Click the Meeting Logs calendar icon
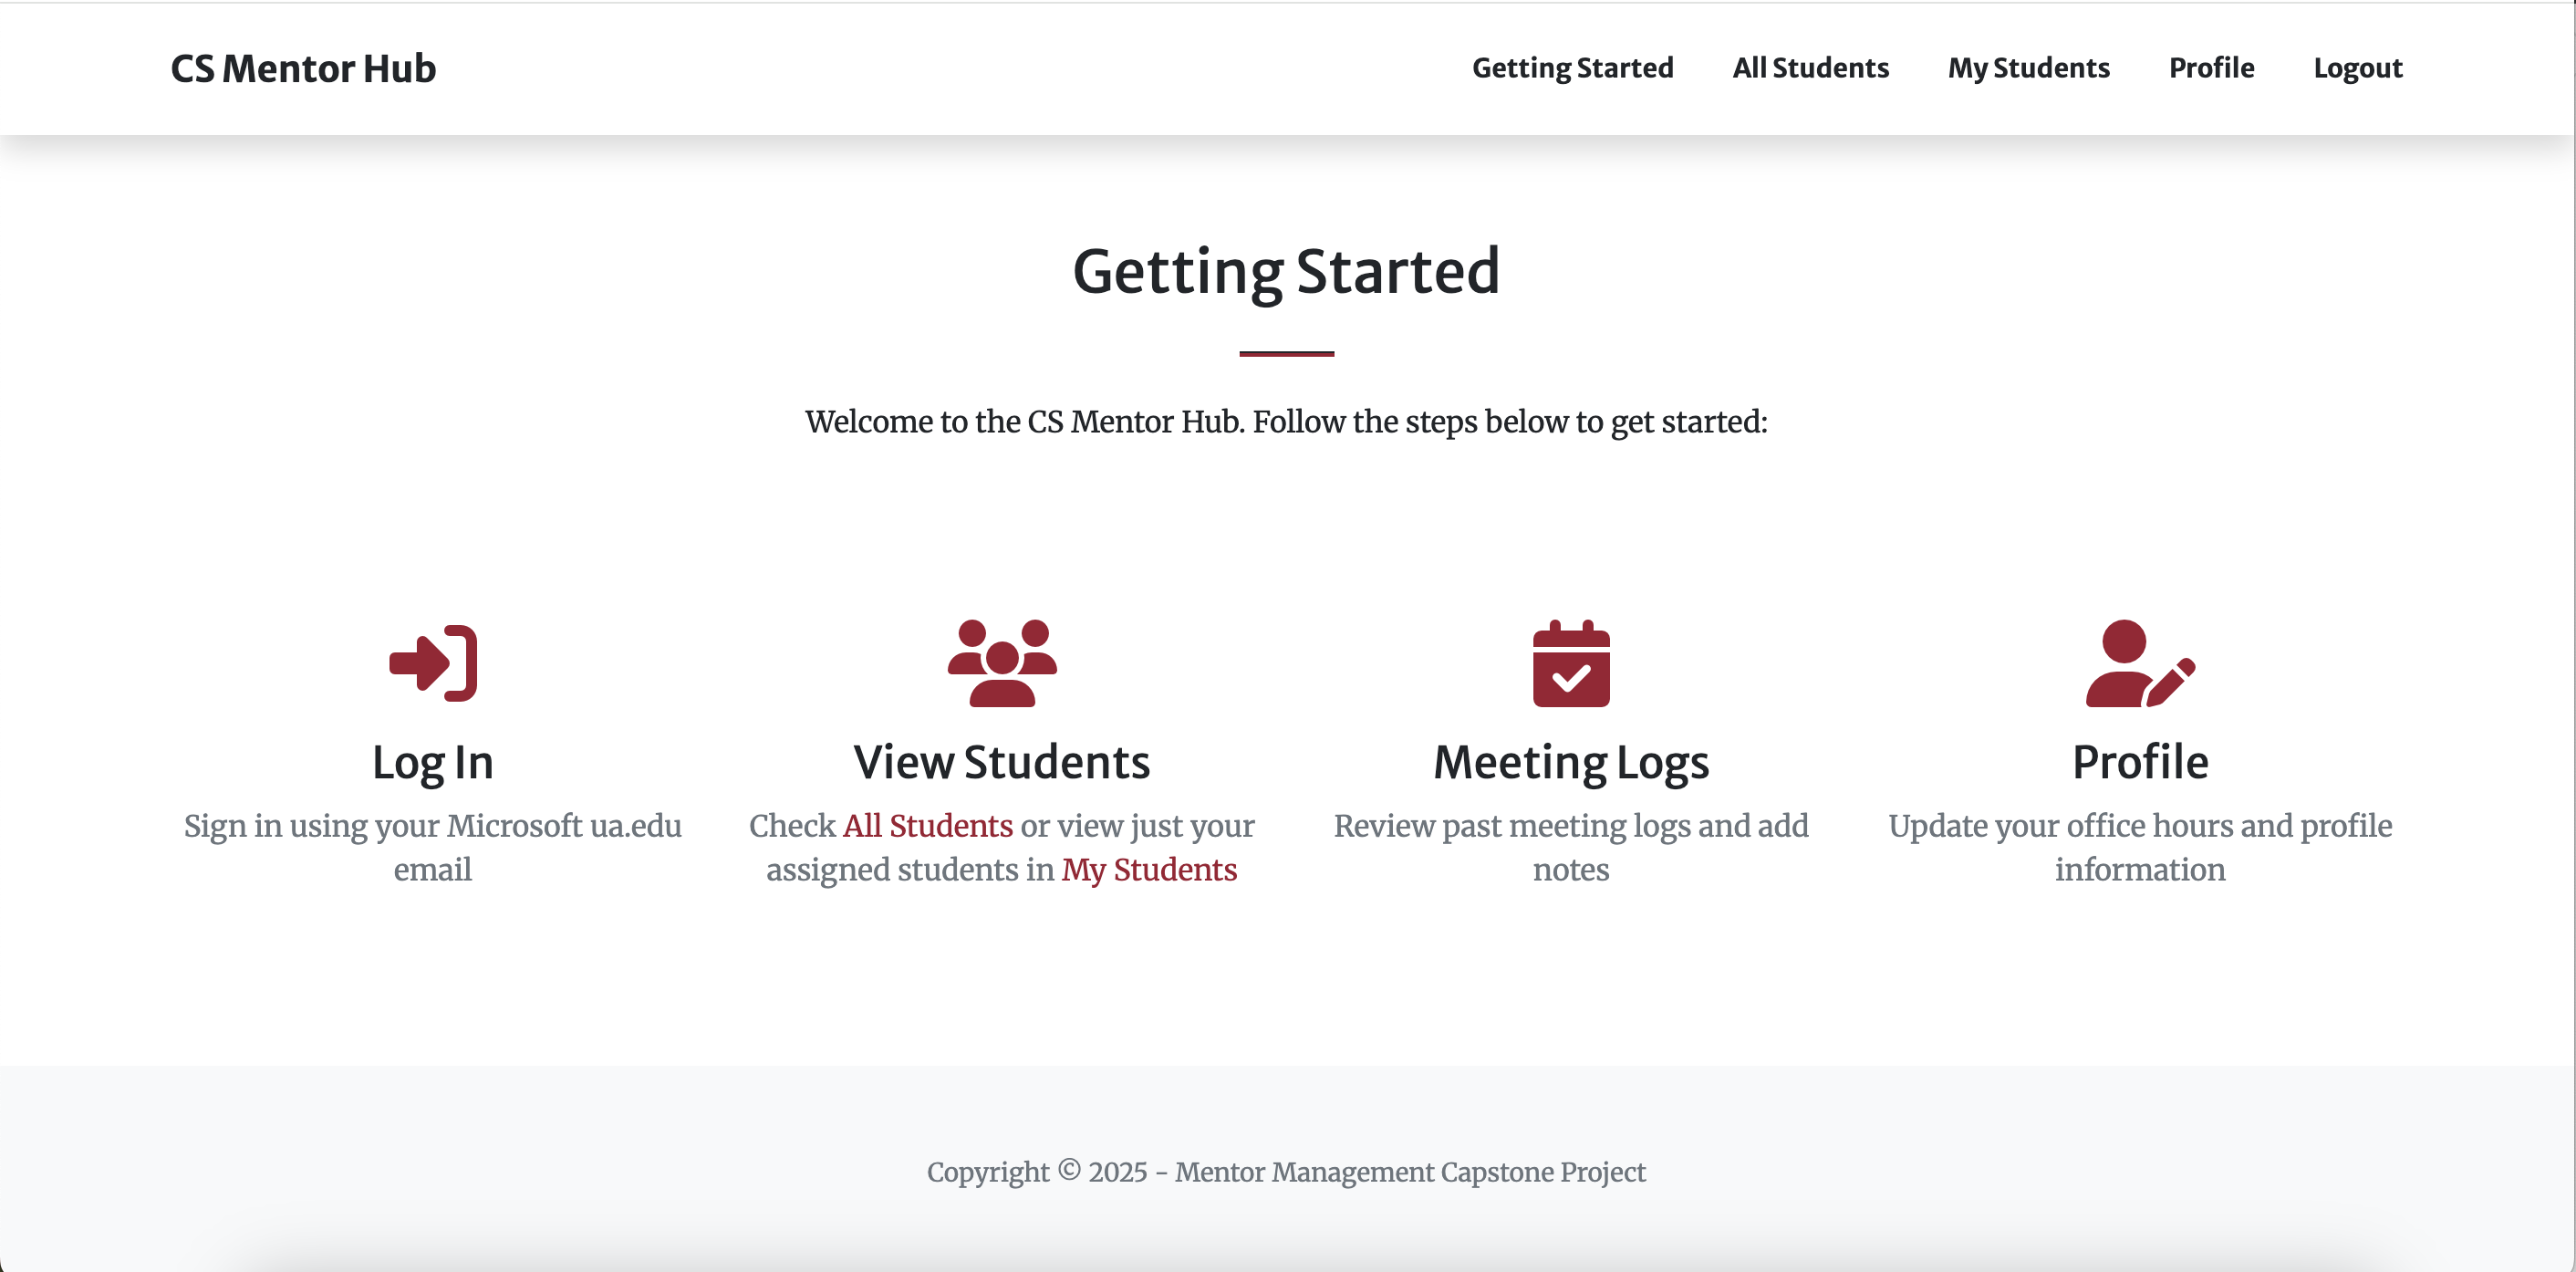This screenshot has width=2576, height=1272. (1571, 663)
